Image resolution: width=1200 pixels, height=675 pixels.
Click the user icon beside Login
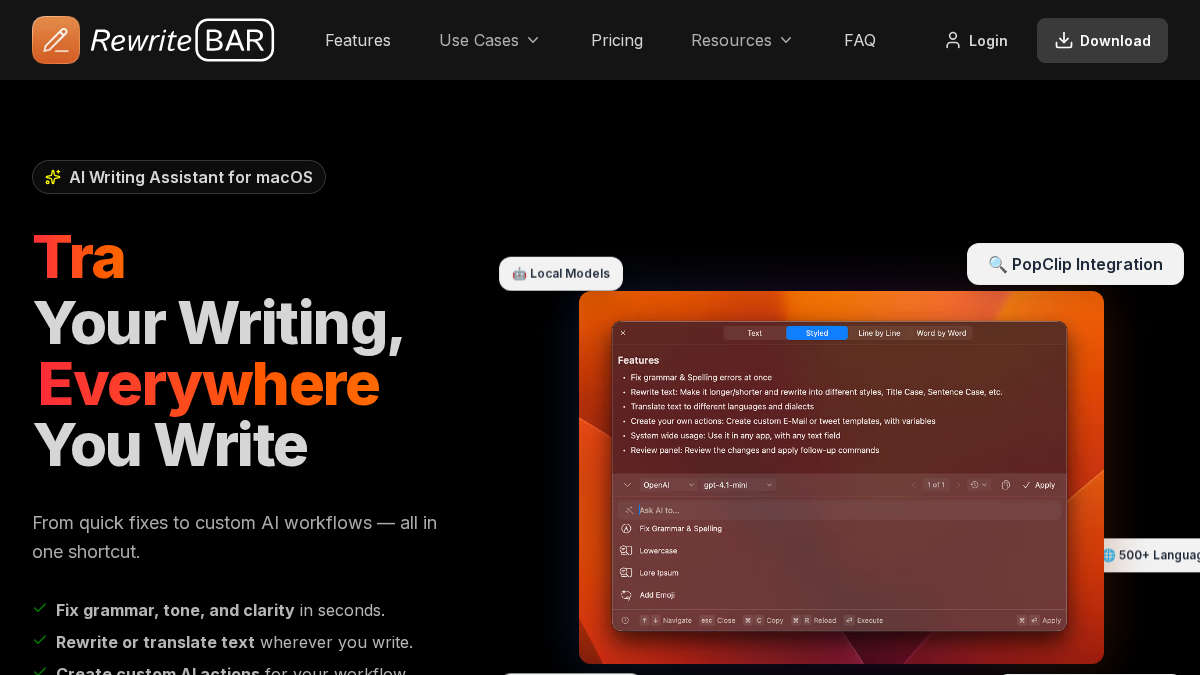pos(952,40)
